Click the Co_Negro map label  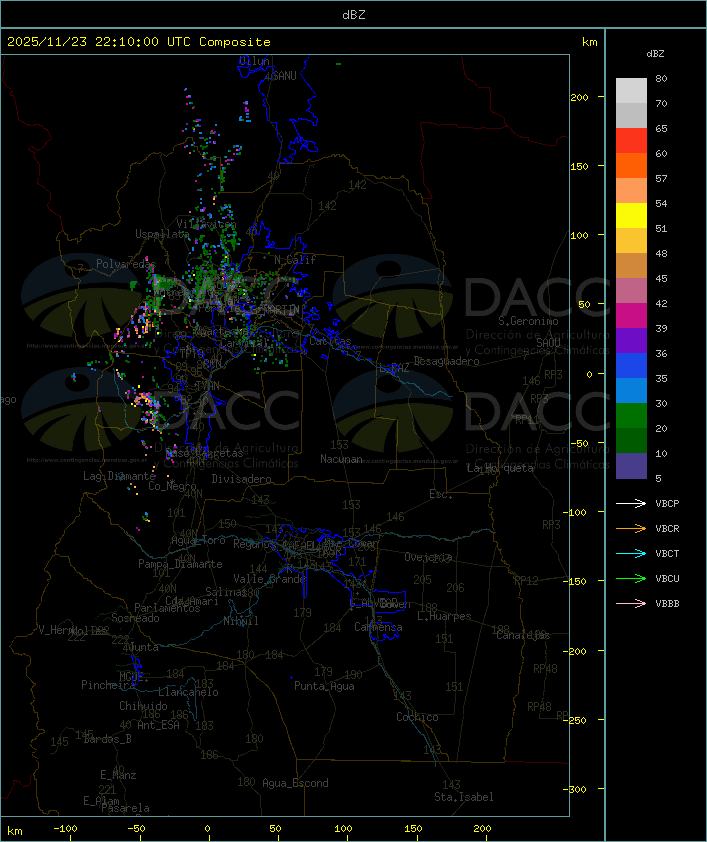pos(172,486)
